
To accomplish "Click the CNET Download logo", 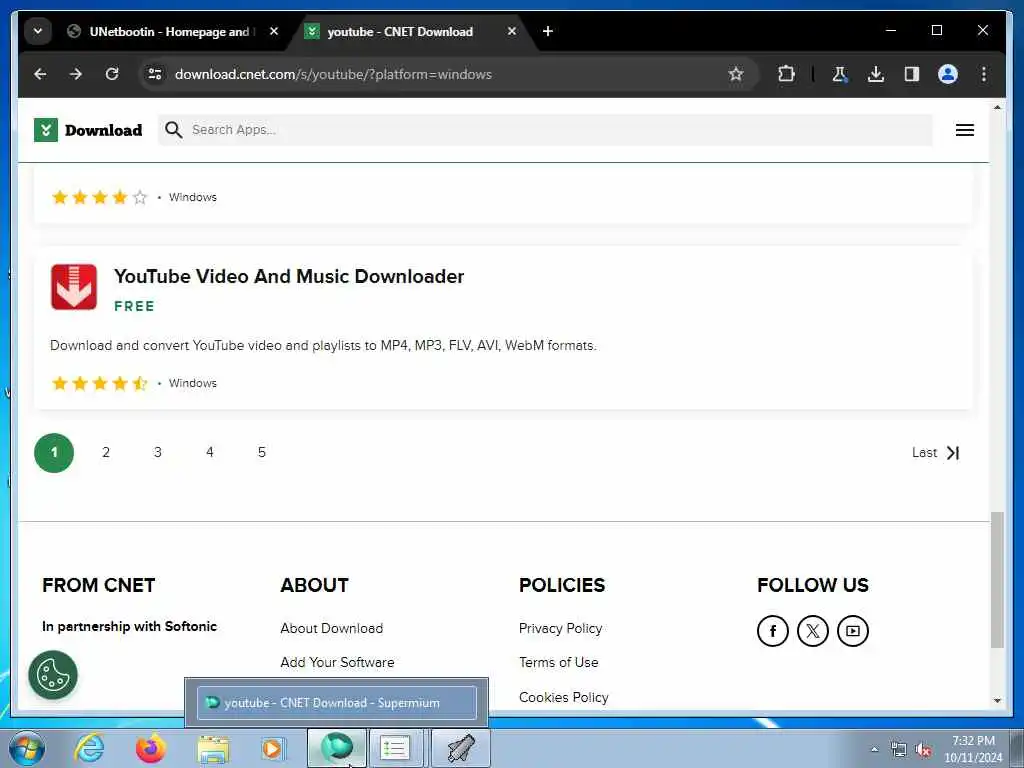I will (88, 130).
